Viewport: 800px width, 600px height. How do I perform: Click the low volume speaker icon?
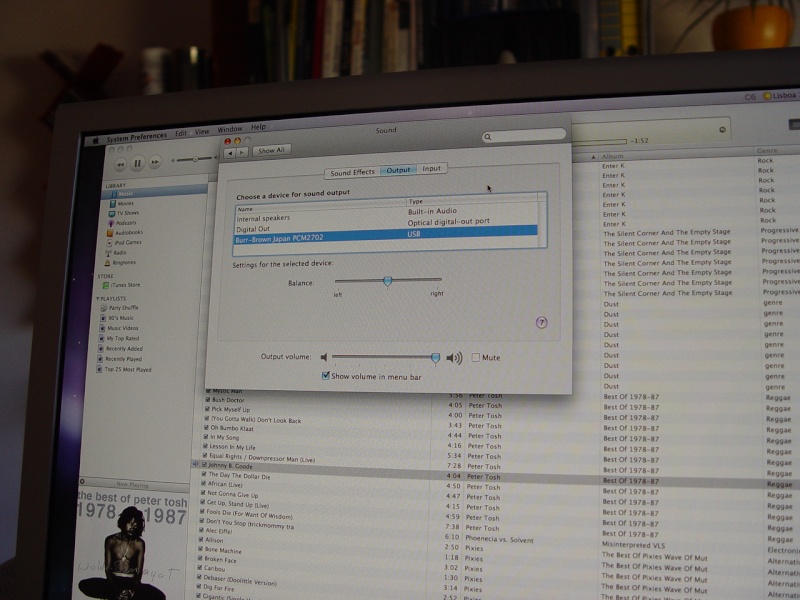[324, 357]
